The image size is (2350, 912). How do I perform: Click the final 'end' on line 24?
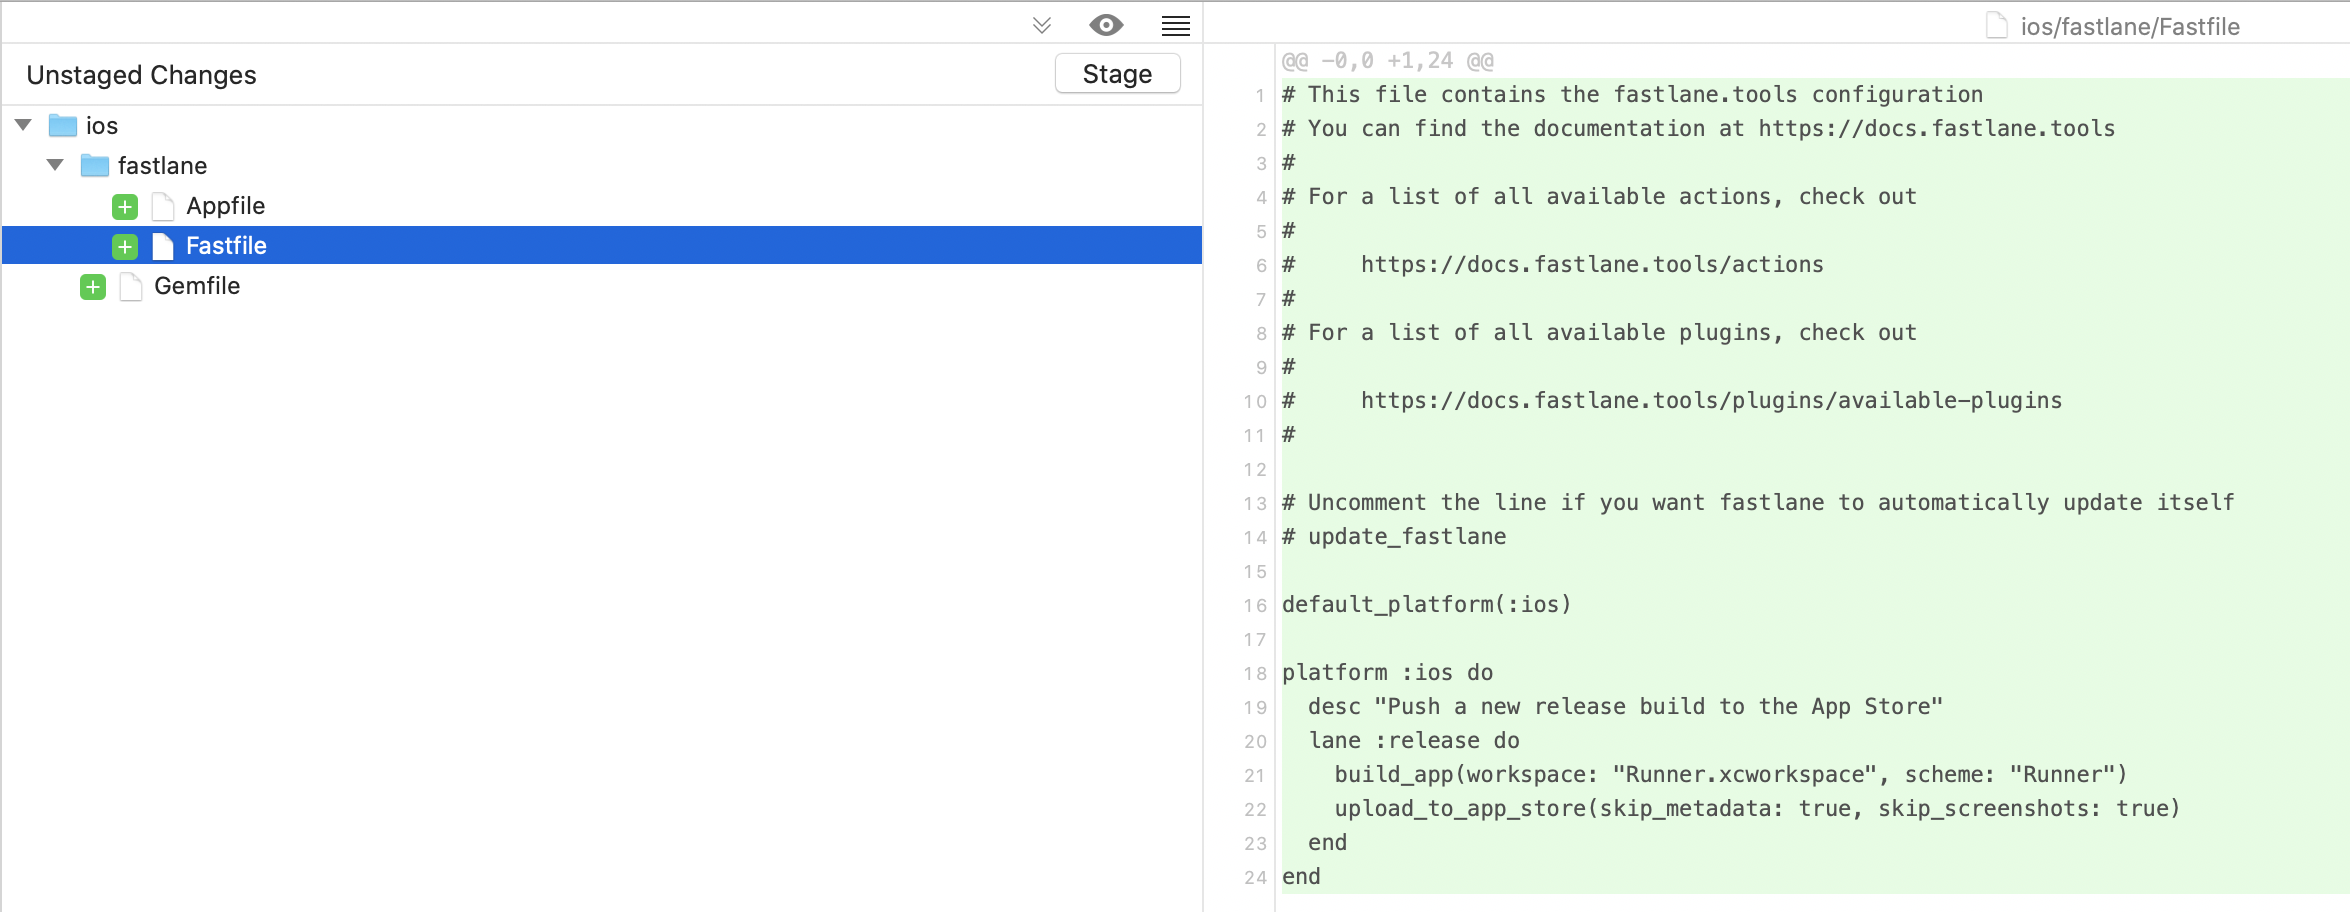pos(1301,877)
